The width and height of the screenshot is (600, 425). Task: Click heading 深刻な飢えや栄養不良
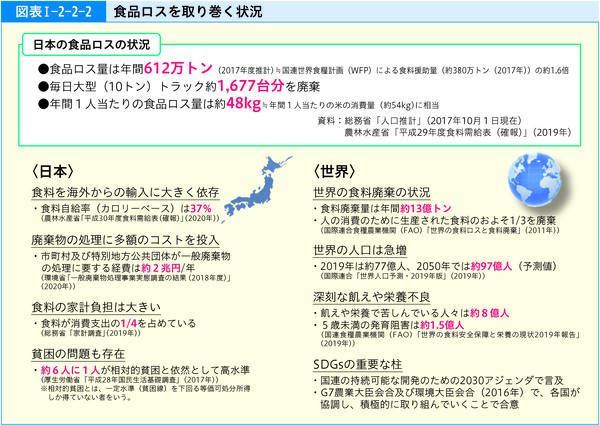372,297
